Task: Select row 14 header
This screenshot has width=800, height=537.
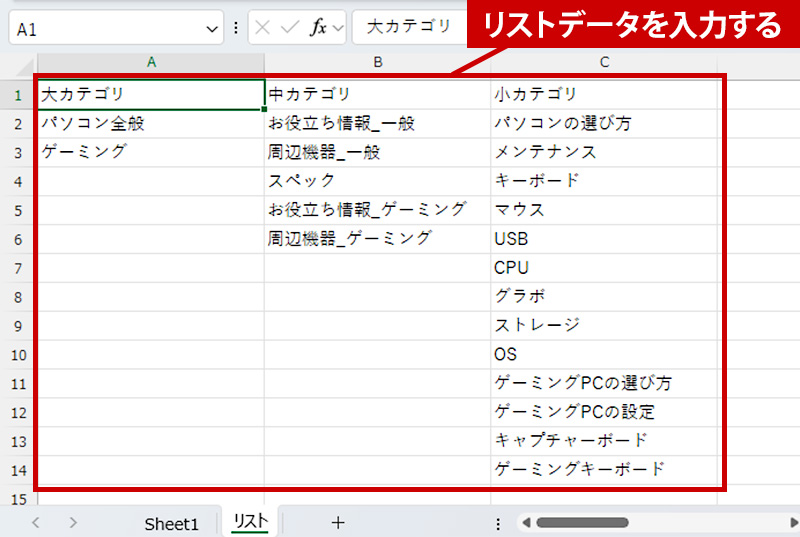Action: (18, 470)
